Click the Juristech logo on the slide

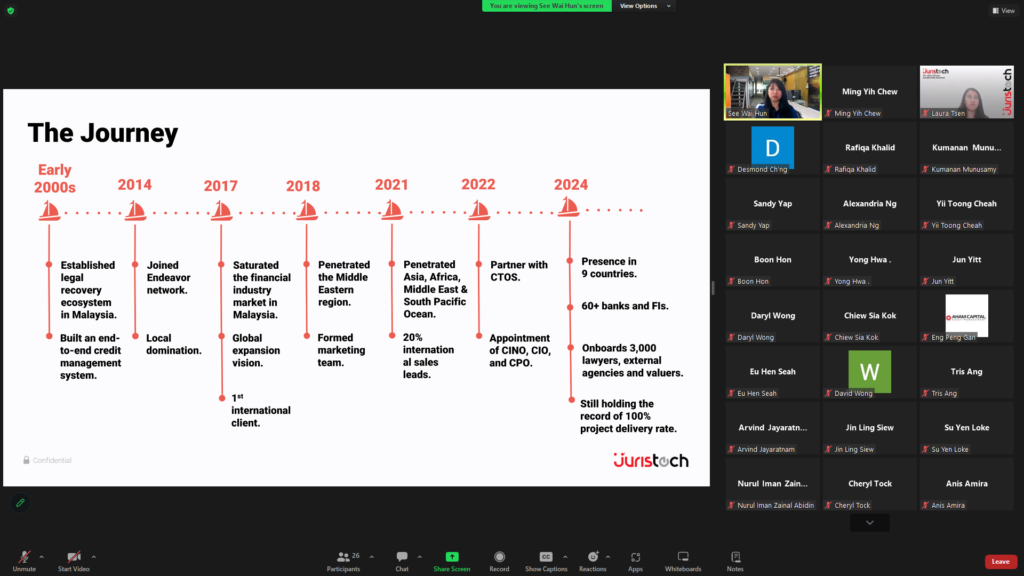point(650,460)
